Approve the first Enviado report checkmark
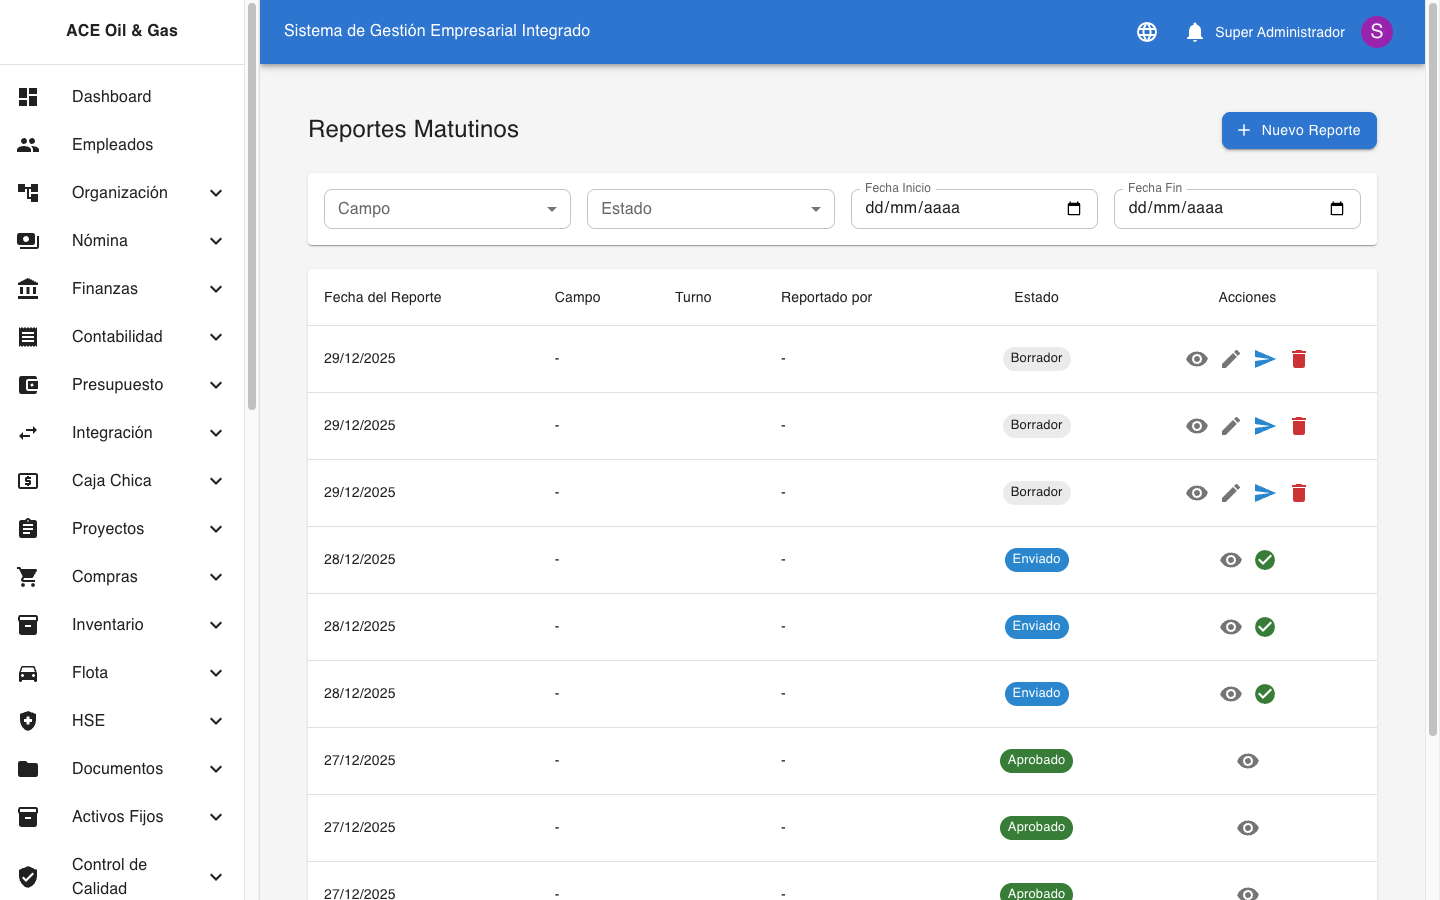The height and width of the screenshot is (900, 1440). (1265, 560)
